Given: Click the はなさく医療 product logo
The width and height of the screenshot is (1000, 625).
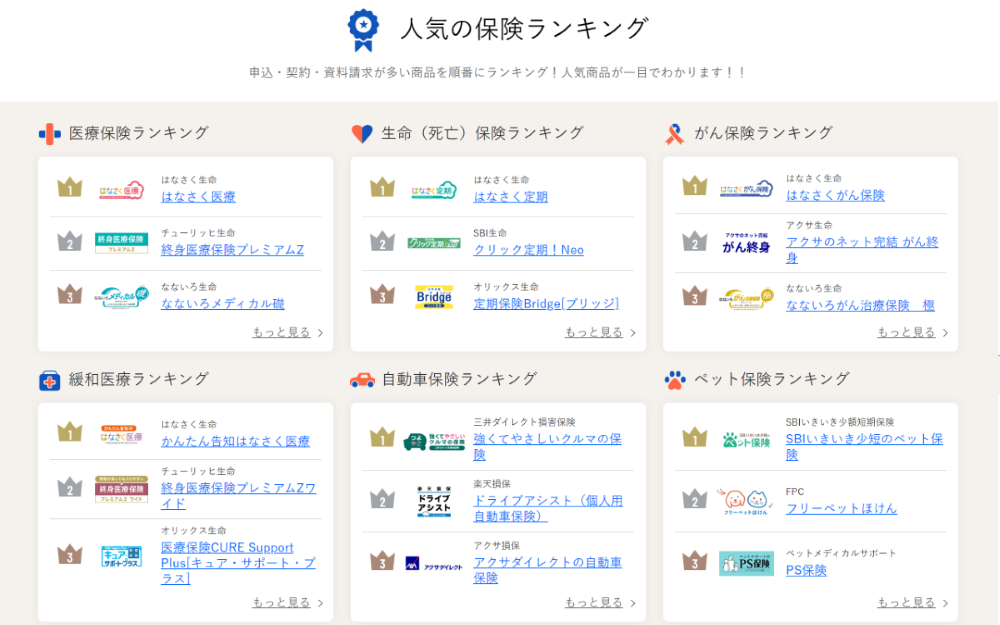Looking at the screenshot, I should click(122, 189).
